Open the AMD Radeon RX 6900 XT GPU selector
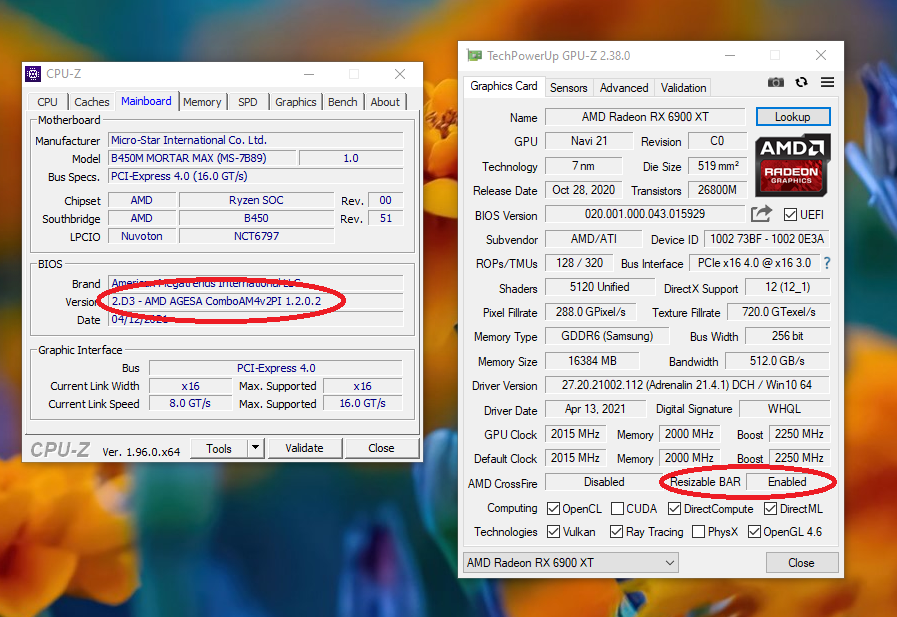Screen dimensions: 897x617 (570, 563)
